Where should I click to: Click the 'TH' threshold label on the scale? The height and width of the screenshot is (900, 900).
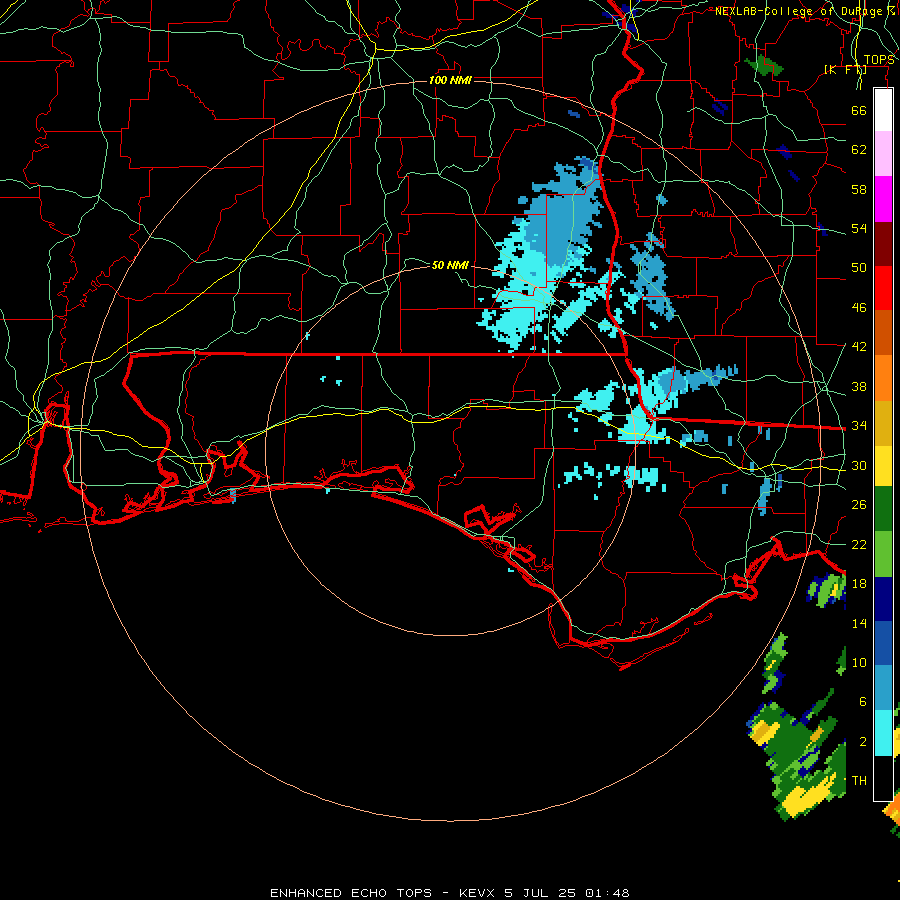[859, 781]
